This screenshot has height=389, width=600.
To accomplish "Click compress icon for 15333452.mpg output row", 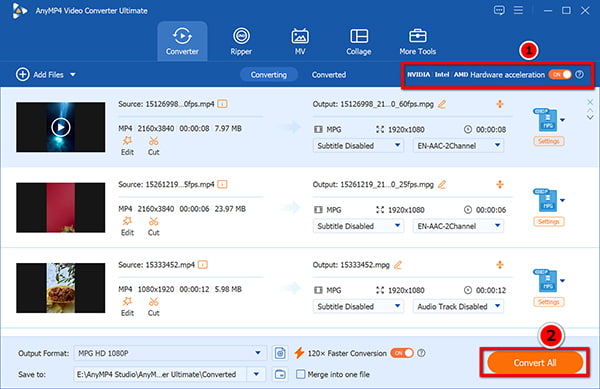I will 500,265.
